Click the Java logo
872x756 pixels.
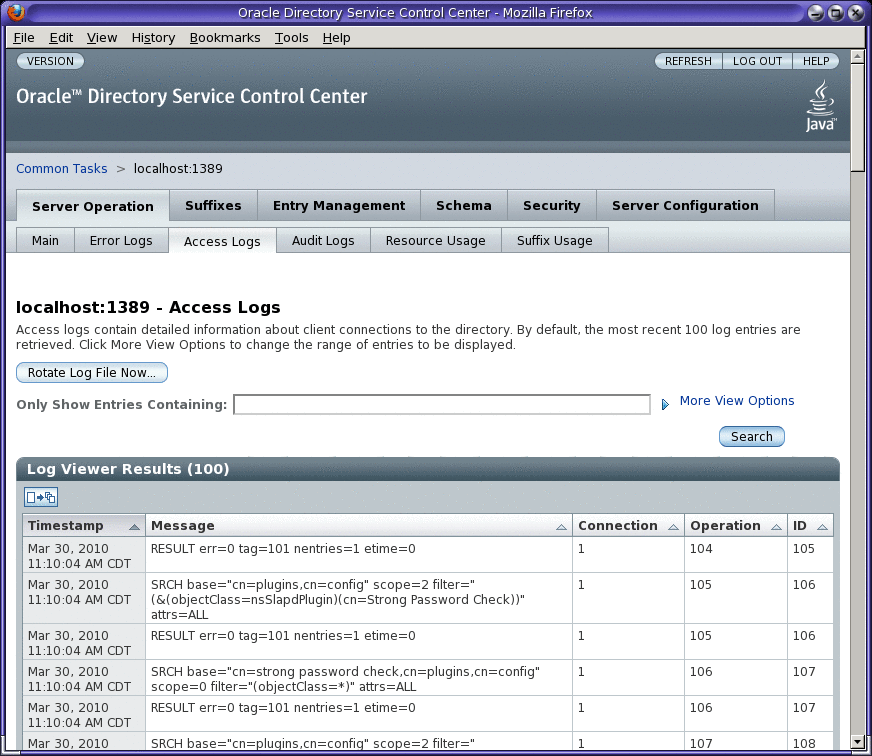821,106
